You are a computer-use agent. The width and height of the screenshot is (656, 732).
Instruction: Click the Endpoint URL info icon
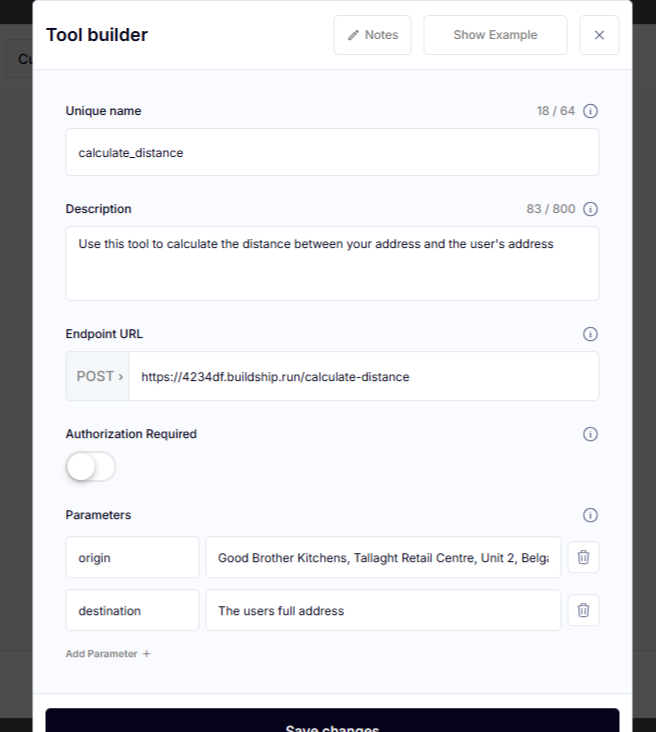590,334
